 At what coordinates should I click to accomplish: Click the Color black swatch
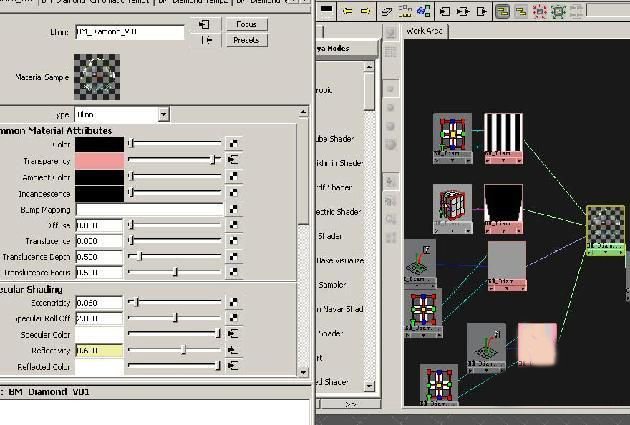[99, 144]
